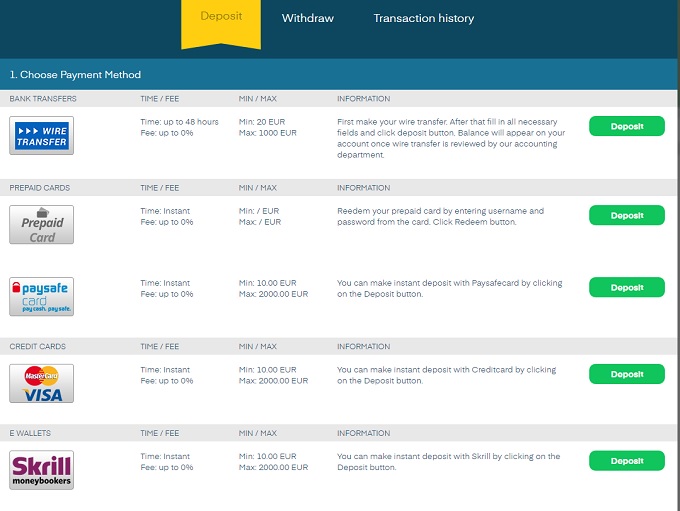Image resolution: width=680 pixels, height=511 pixels.
Task: Click the PREPAID CARDS section header
Action: pos(41,188)
